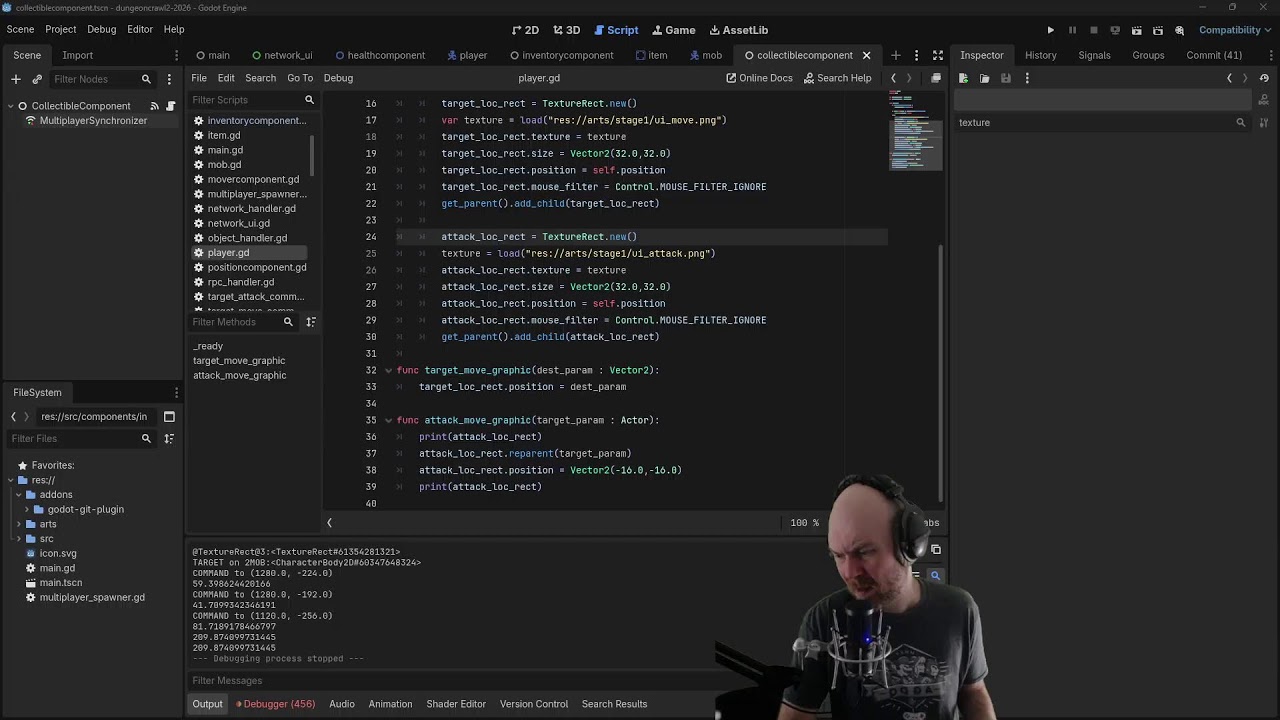Open the FileSystem sort files icon
The image size is (1280, 720).
169,439
